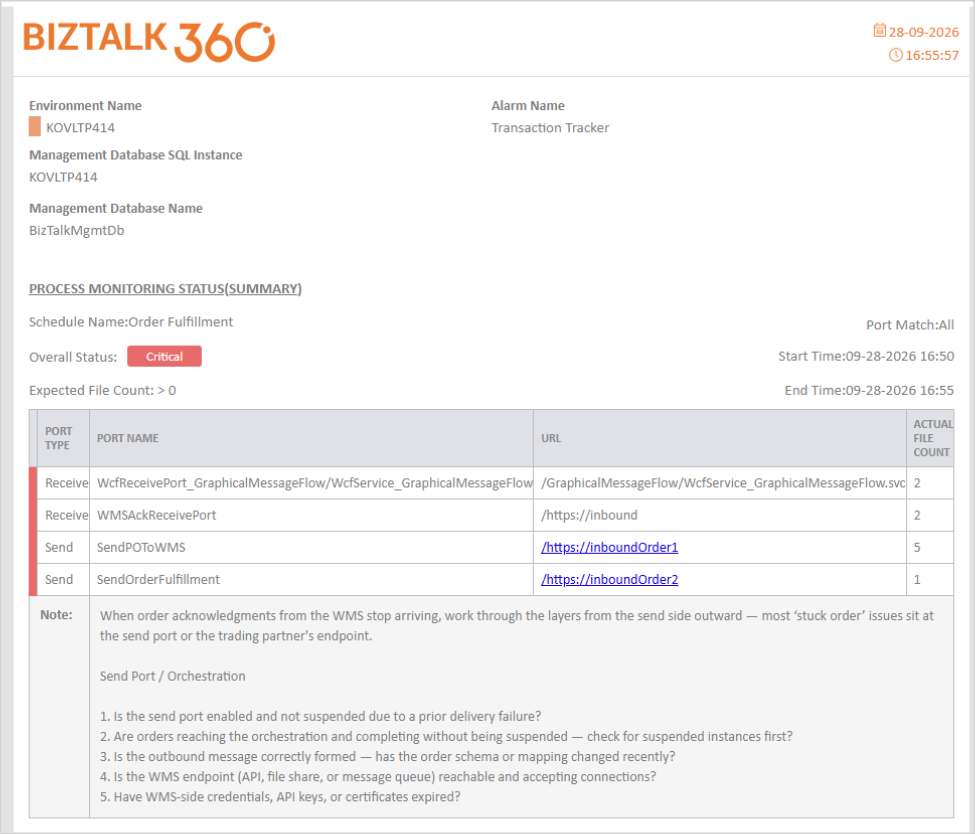Click the Critical status badge
975x834 pixels.
(x=164, y=356)
